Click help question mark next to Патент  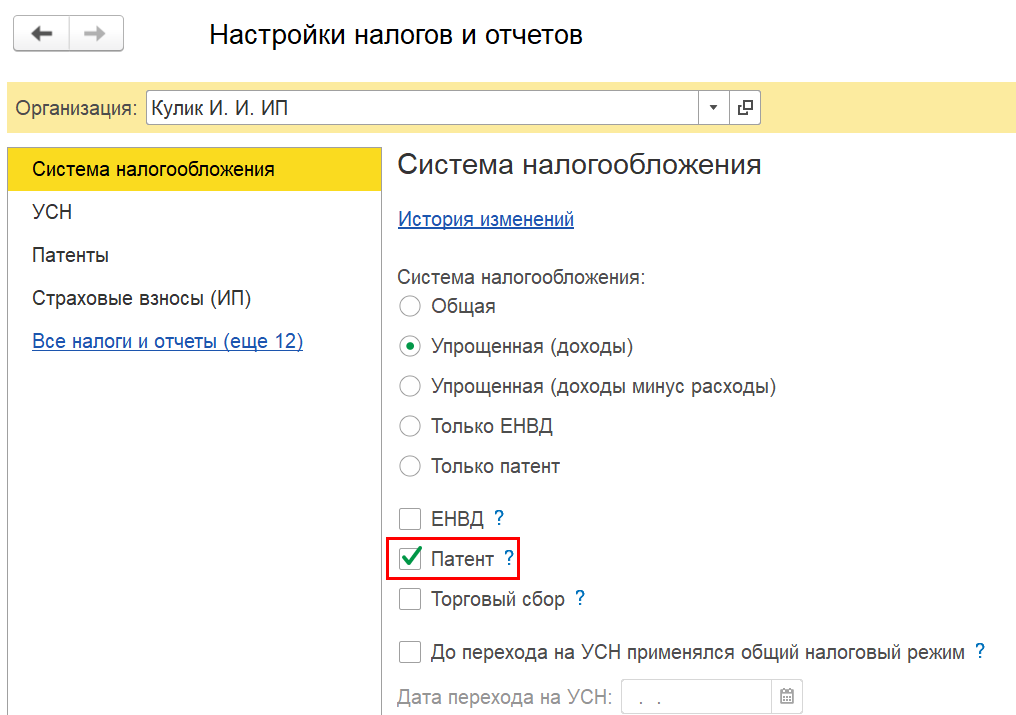point(509,557)
